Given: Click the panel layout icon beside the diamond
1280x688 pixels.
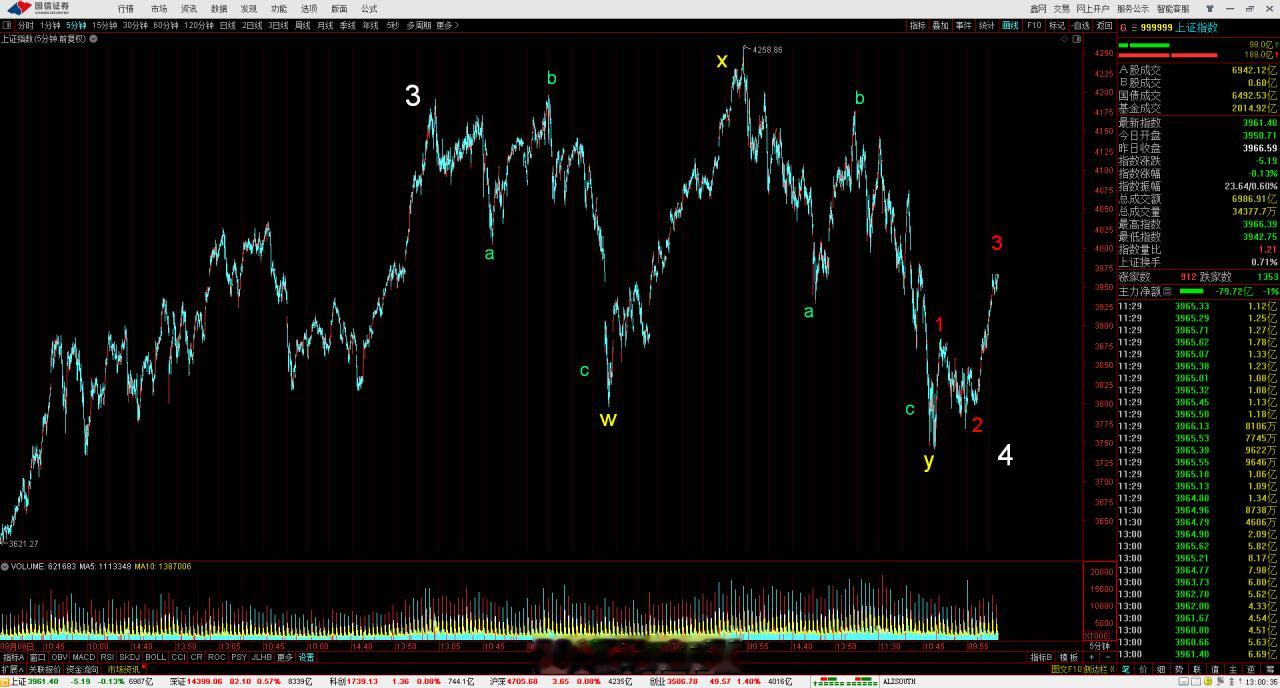Looking at the screenshot, I should 1077,39.
